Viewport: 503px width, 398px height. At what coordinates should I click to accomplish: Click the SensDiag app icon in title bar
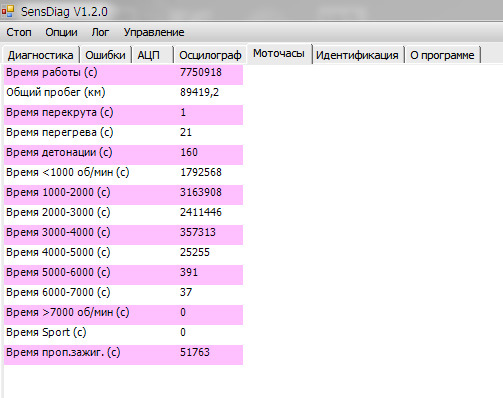pos(8,11)
